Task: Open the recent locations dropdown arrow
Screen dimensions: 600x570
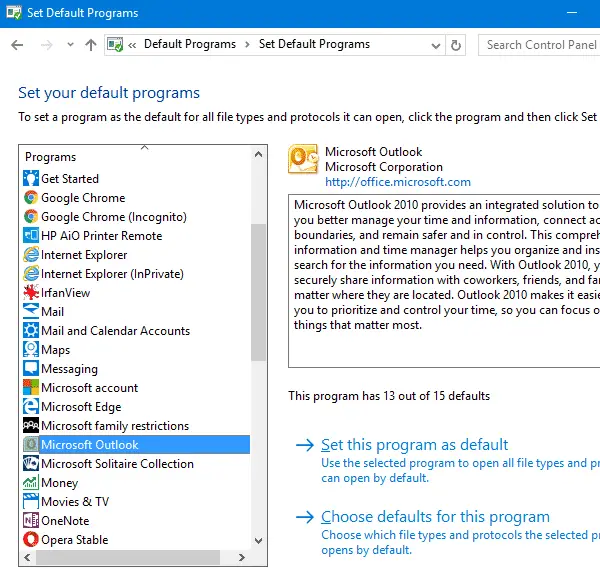Action: [70, 45]
